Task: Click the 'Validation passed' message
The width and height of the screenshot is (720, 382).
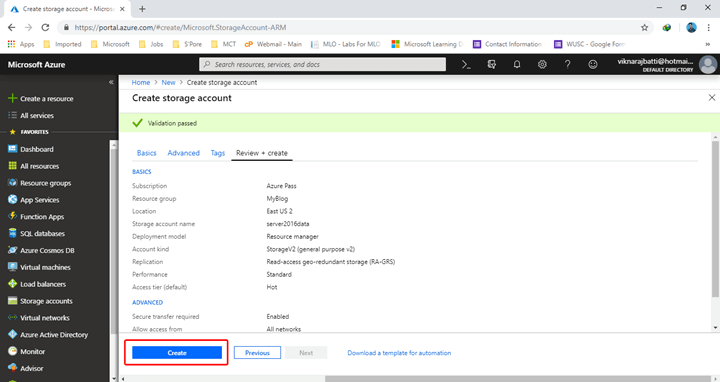Action: pyautogui.click(x=172, y=123)
